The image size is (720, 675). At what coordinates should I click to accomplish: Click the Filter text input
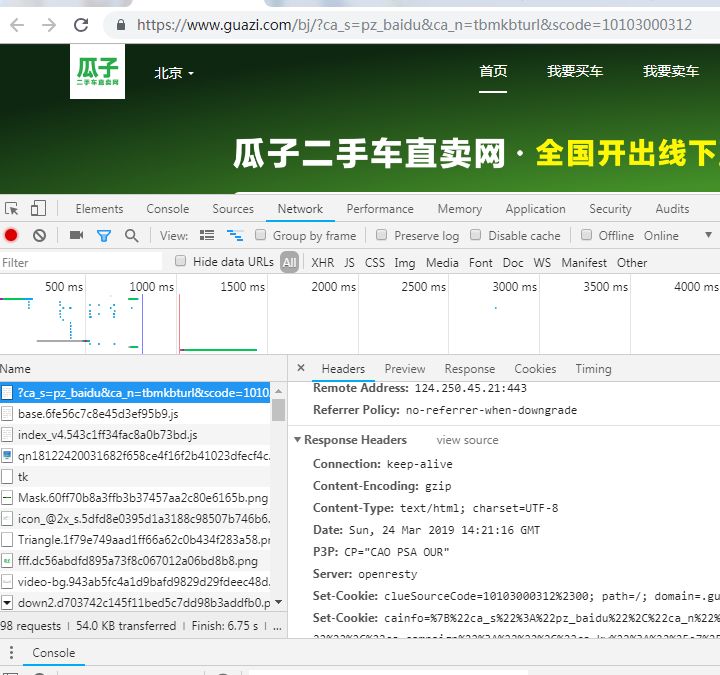click(81, 263)
